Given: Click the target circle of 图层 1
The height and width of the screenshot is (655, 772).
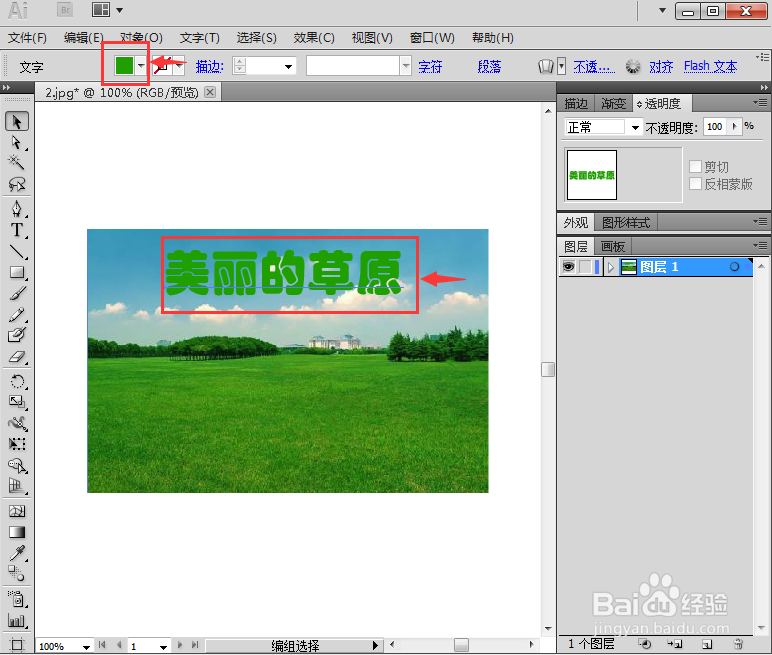Looking at the screenshot, I should pos(734,267).
